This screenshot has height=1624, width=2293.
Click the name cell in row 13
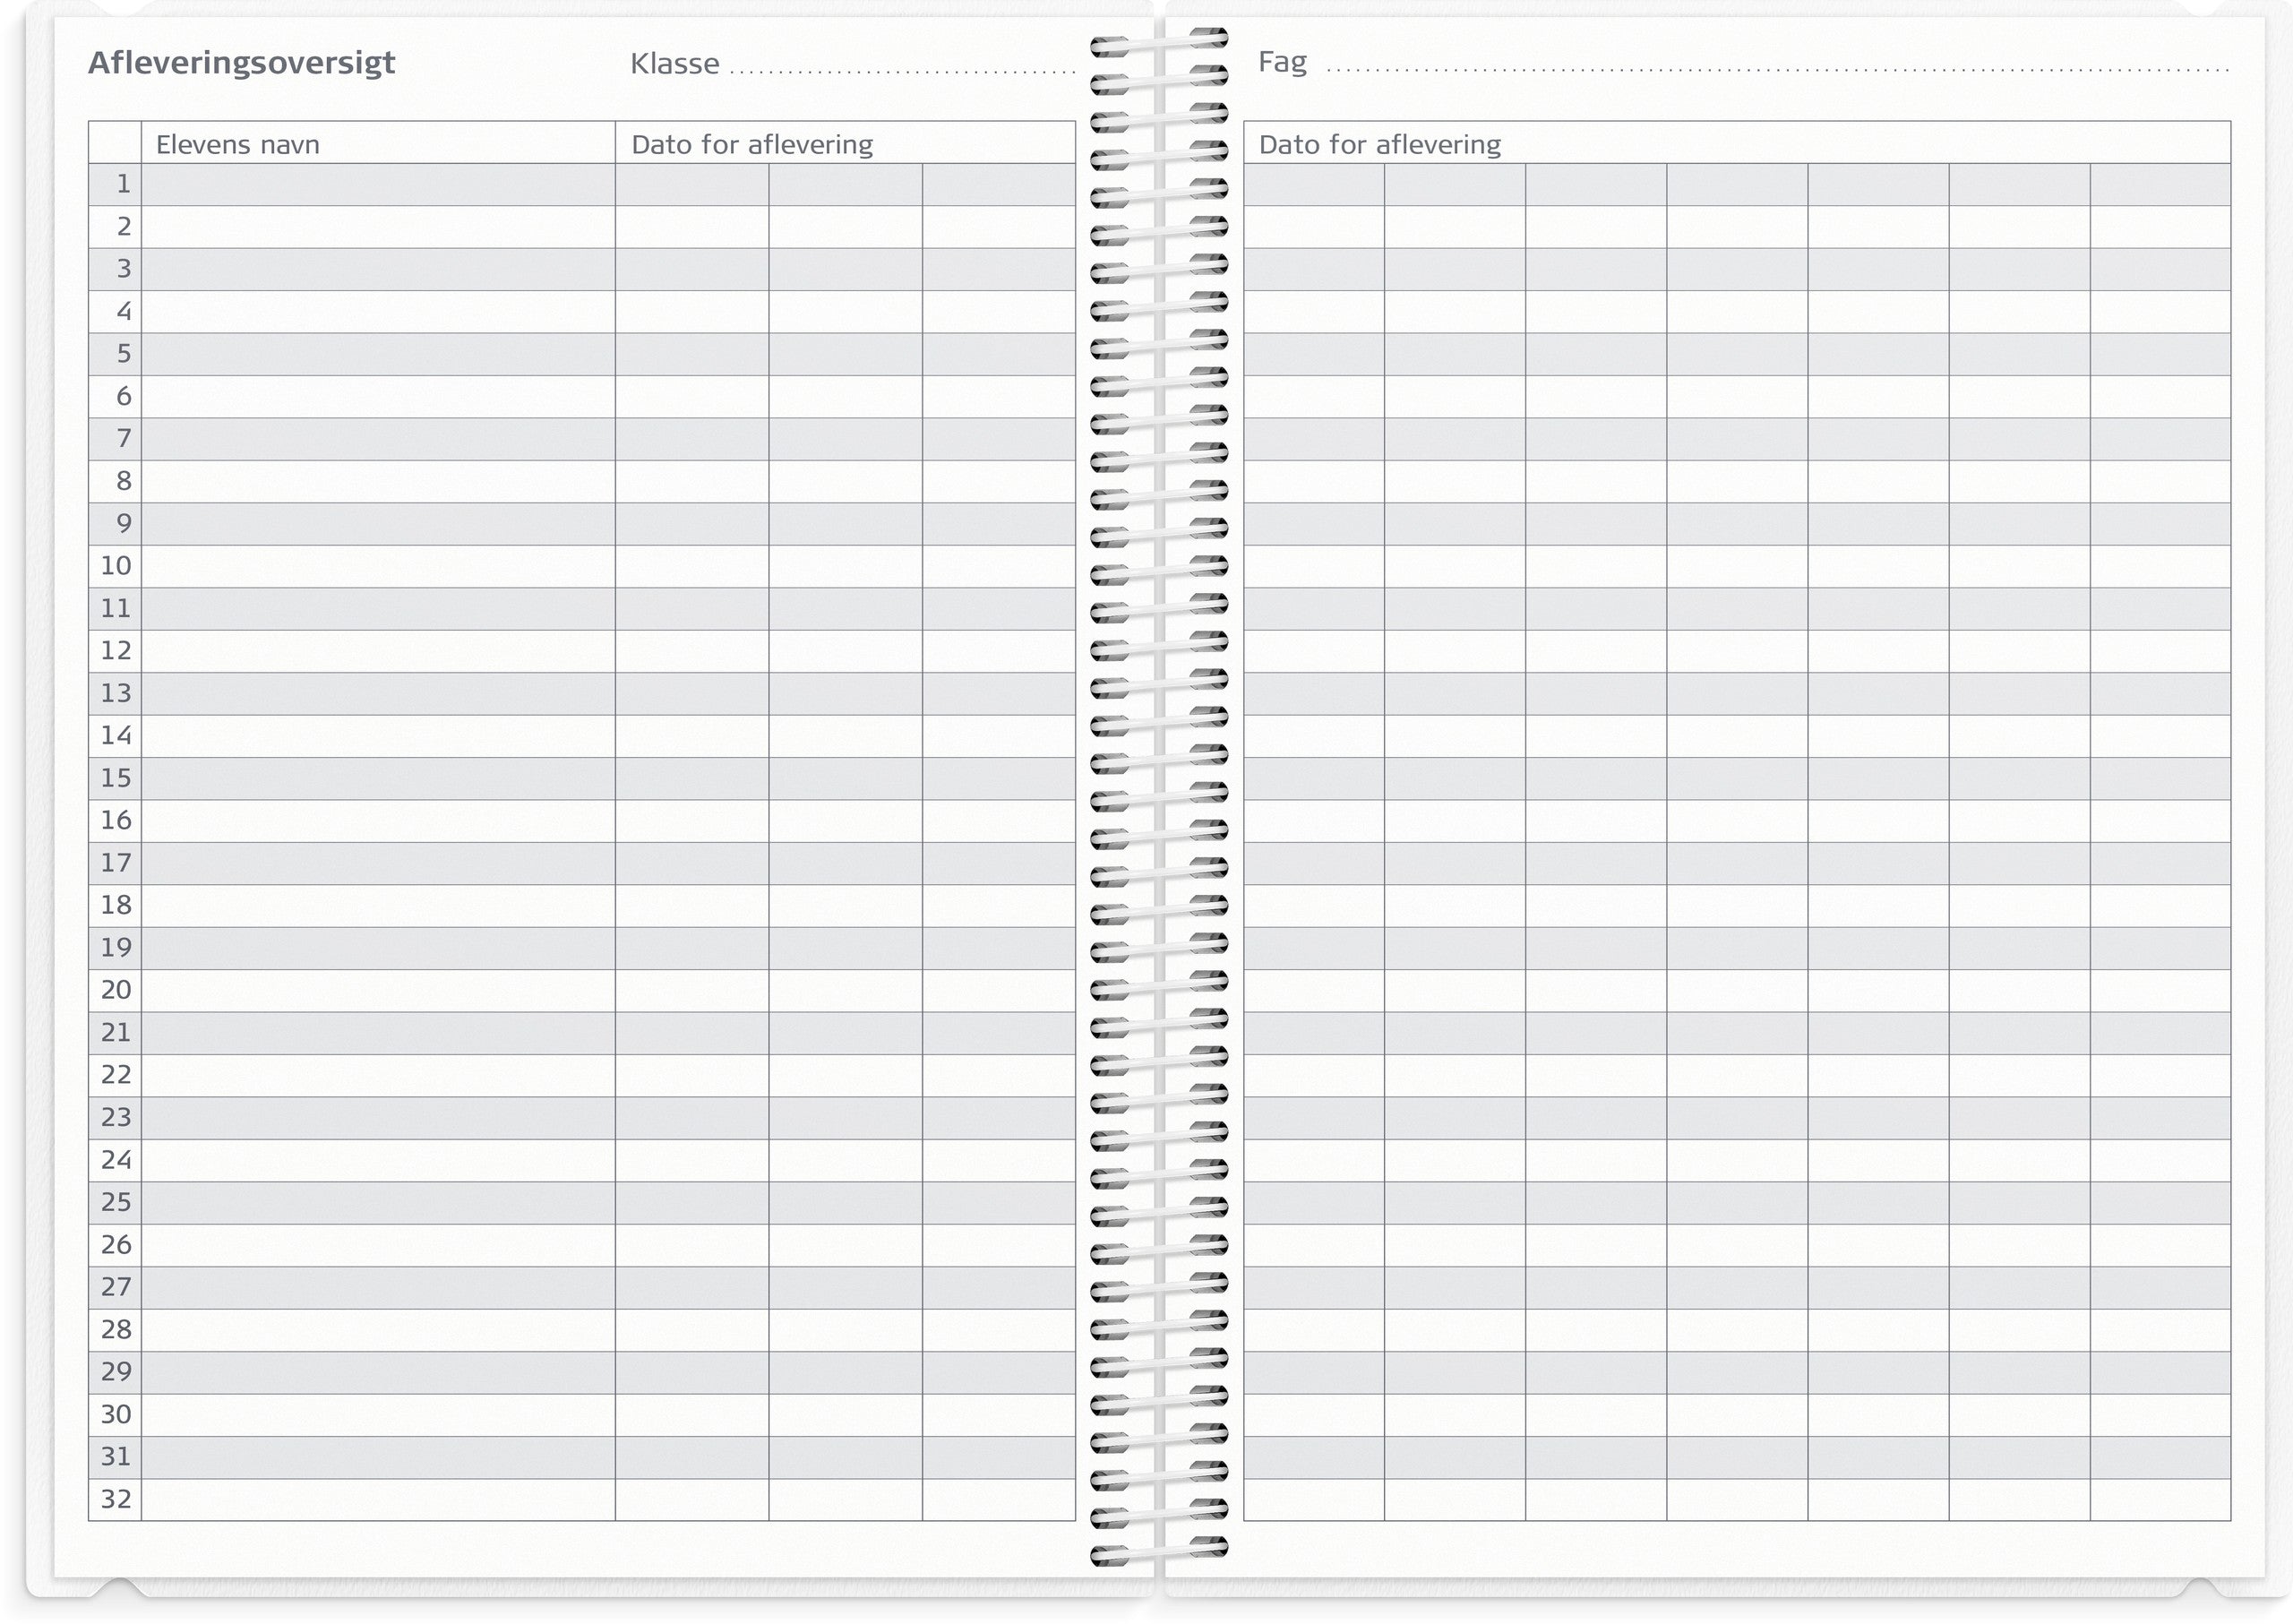(x=378, y=694)
